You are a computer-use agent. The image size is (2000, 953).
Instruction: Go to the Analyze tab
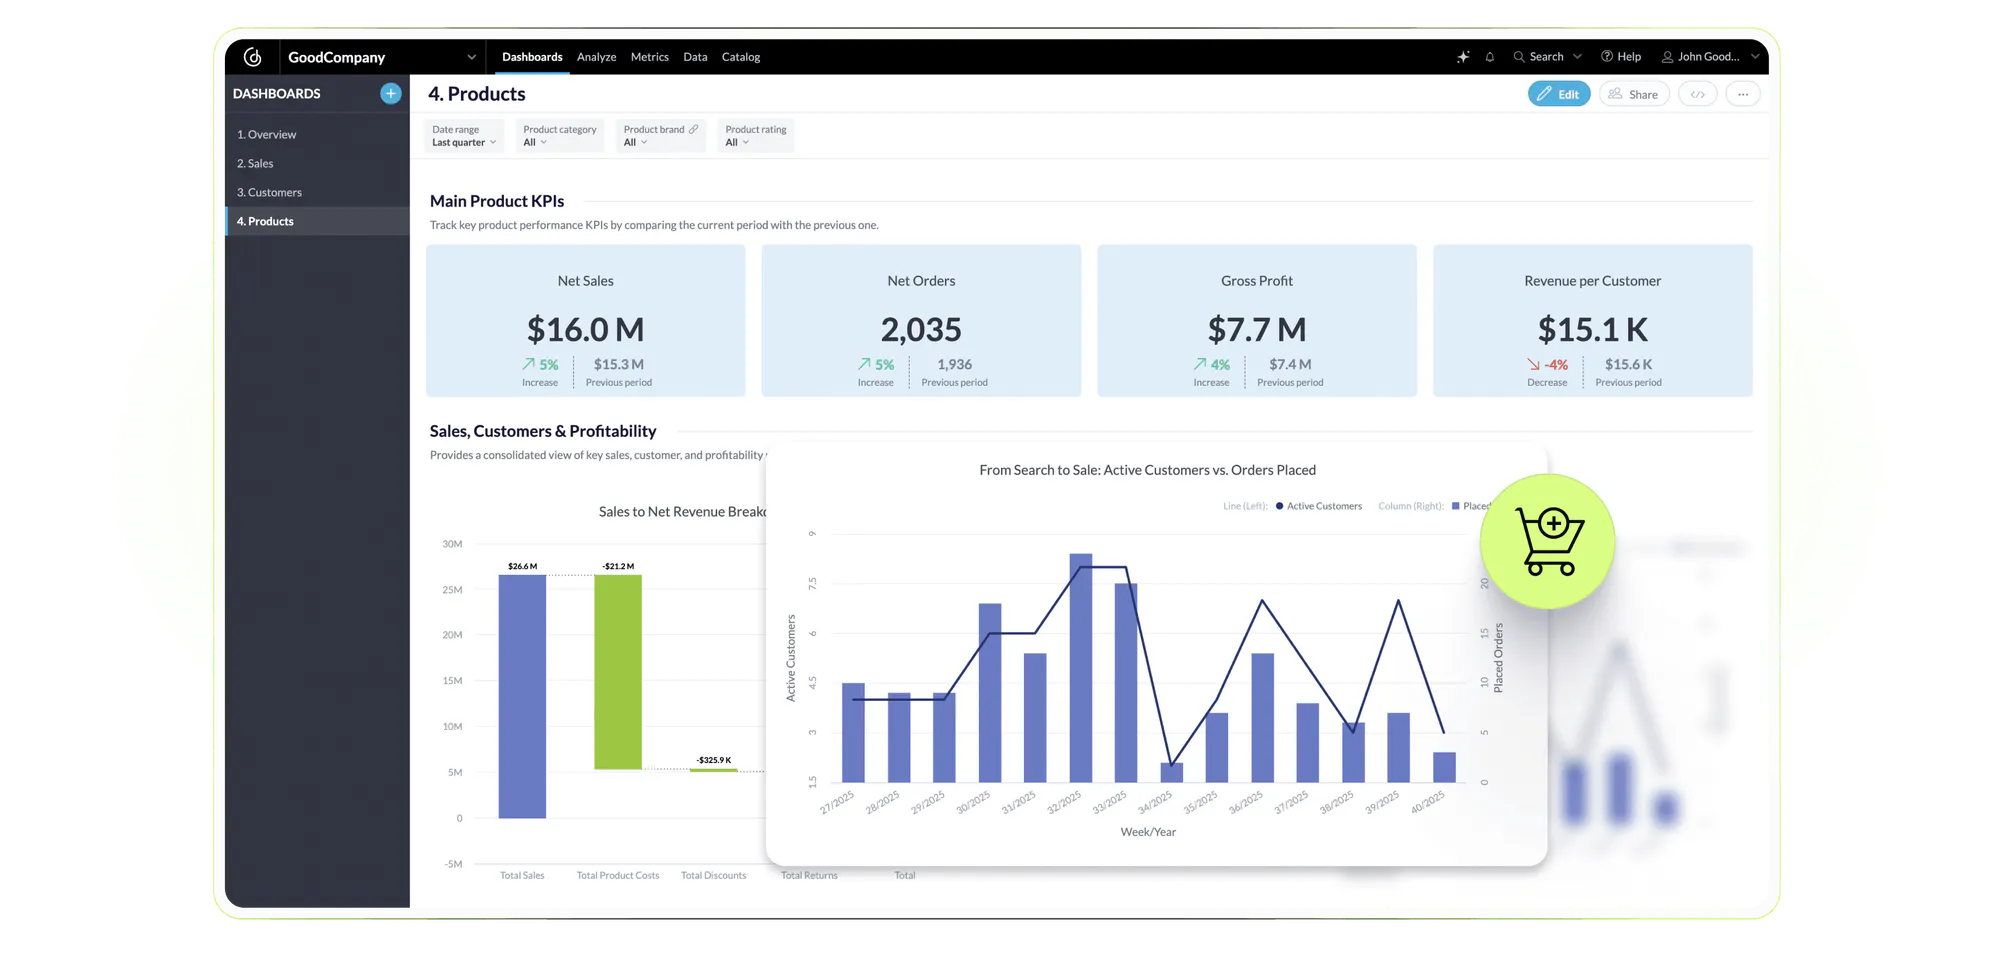(596, 57)
